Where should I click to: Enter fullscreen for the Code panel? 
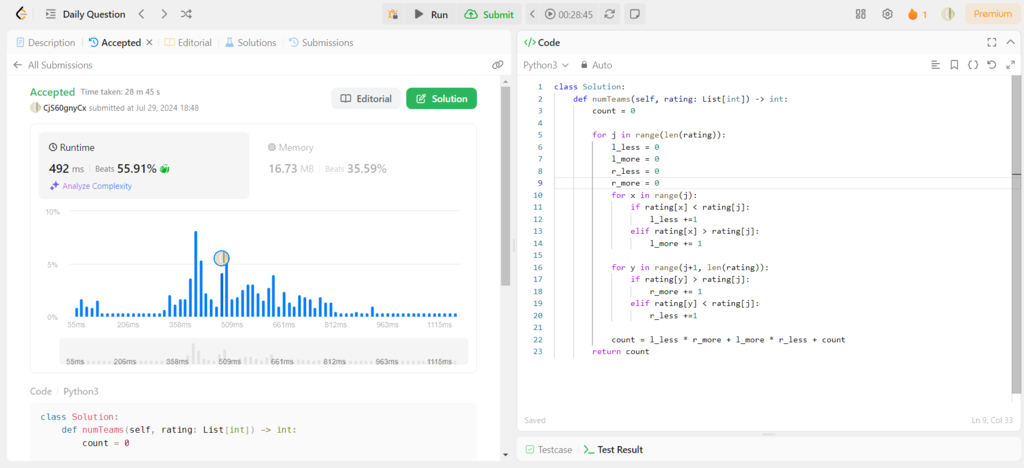pos(991,42)
